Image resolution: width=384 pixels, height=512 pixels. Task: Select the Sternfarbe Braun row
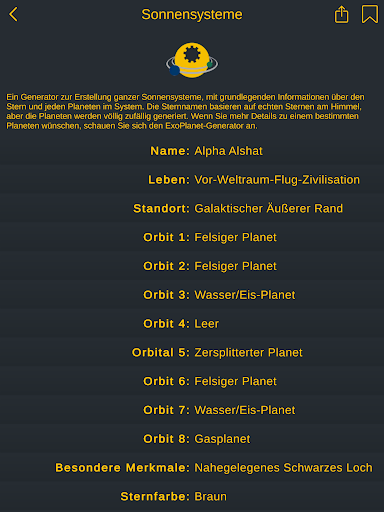click(x=192, y=496)
